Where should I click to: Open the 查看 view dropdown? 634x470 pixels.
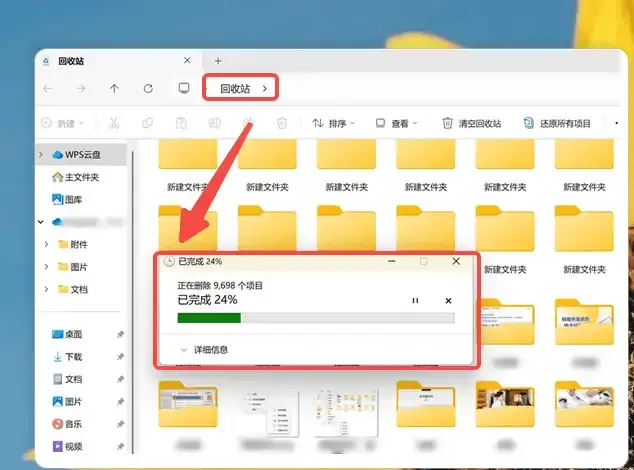[396, 123]
